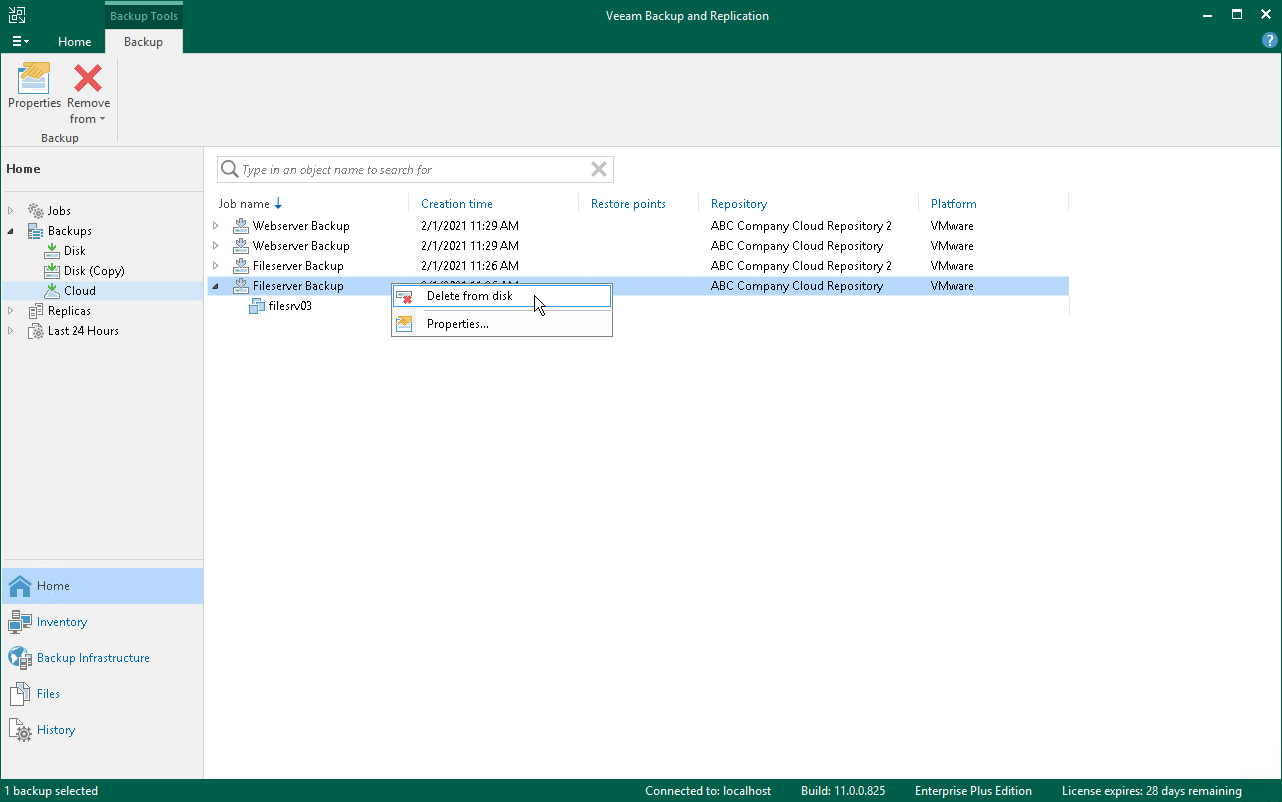Select the Disk backups icon
1282x802 pixels.
click(52, 251)
